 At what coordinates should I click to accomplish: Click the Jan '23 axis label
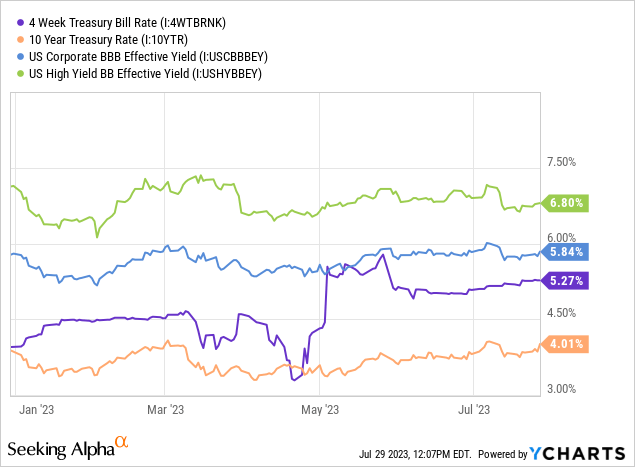tap(33, 408)
